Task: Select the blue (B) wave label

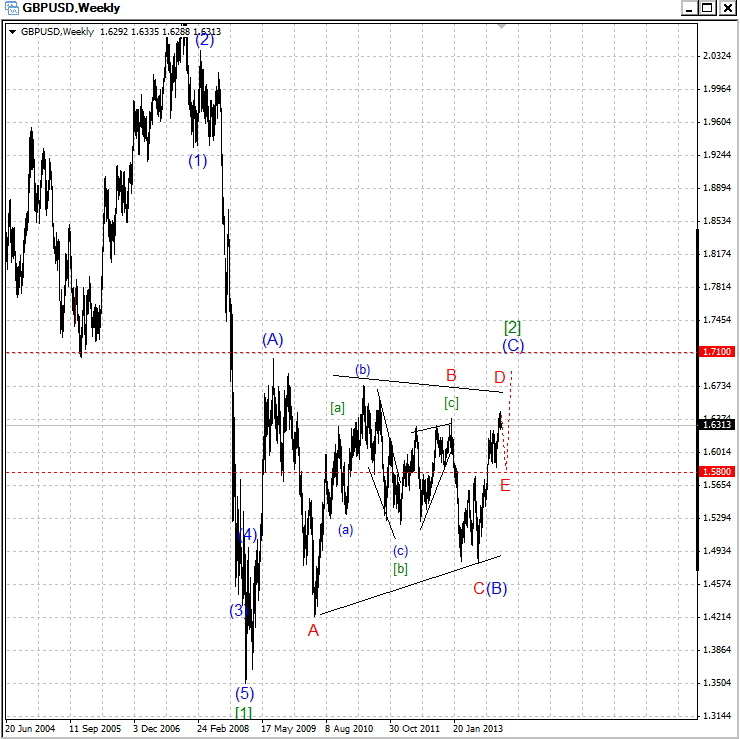Action: pos(496,588)
